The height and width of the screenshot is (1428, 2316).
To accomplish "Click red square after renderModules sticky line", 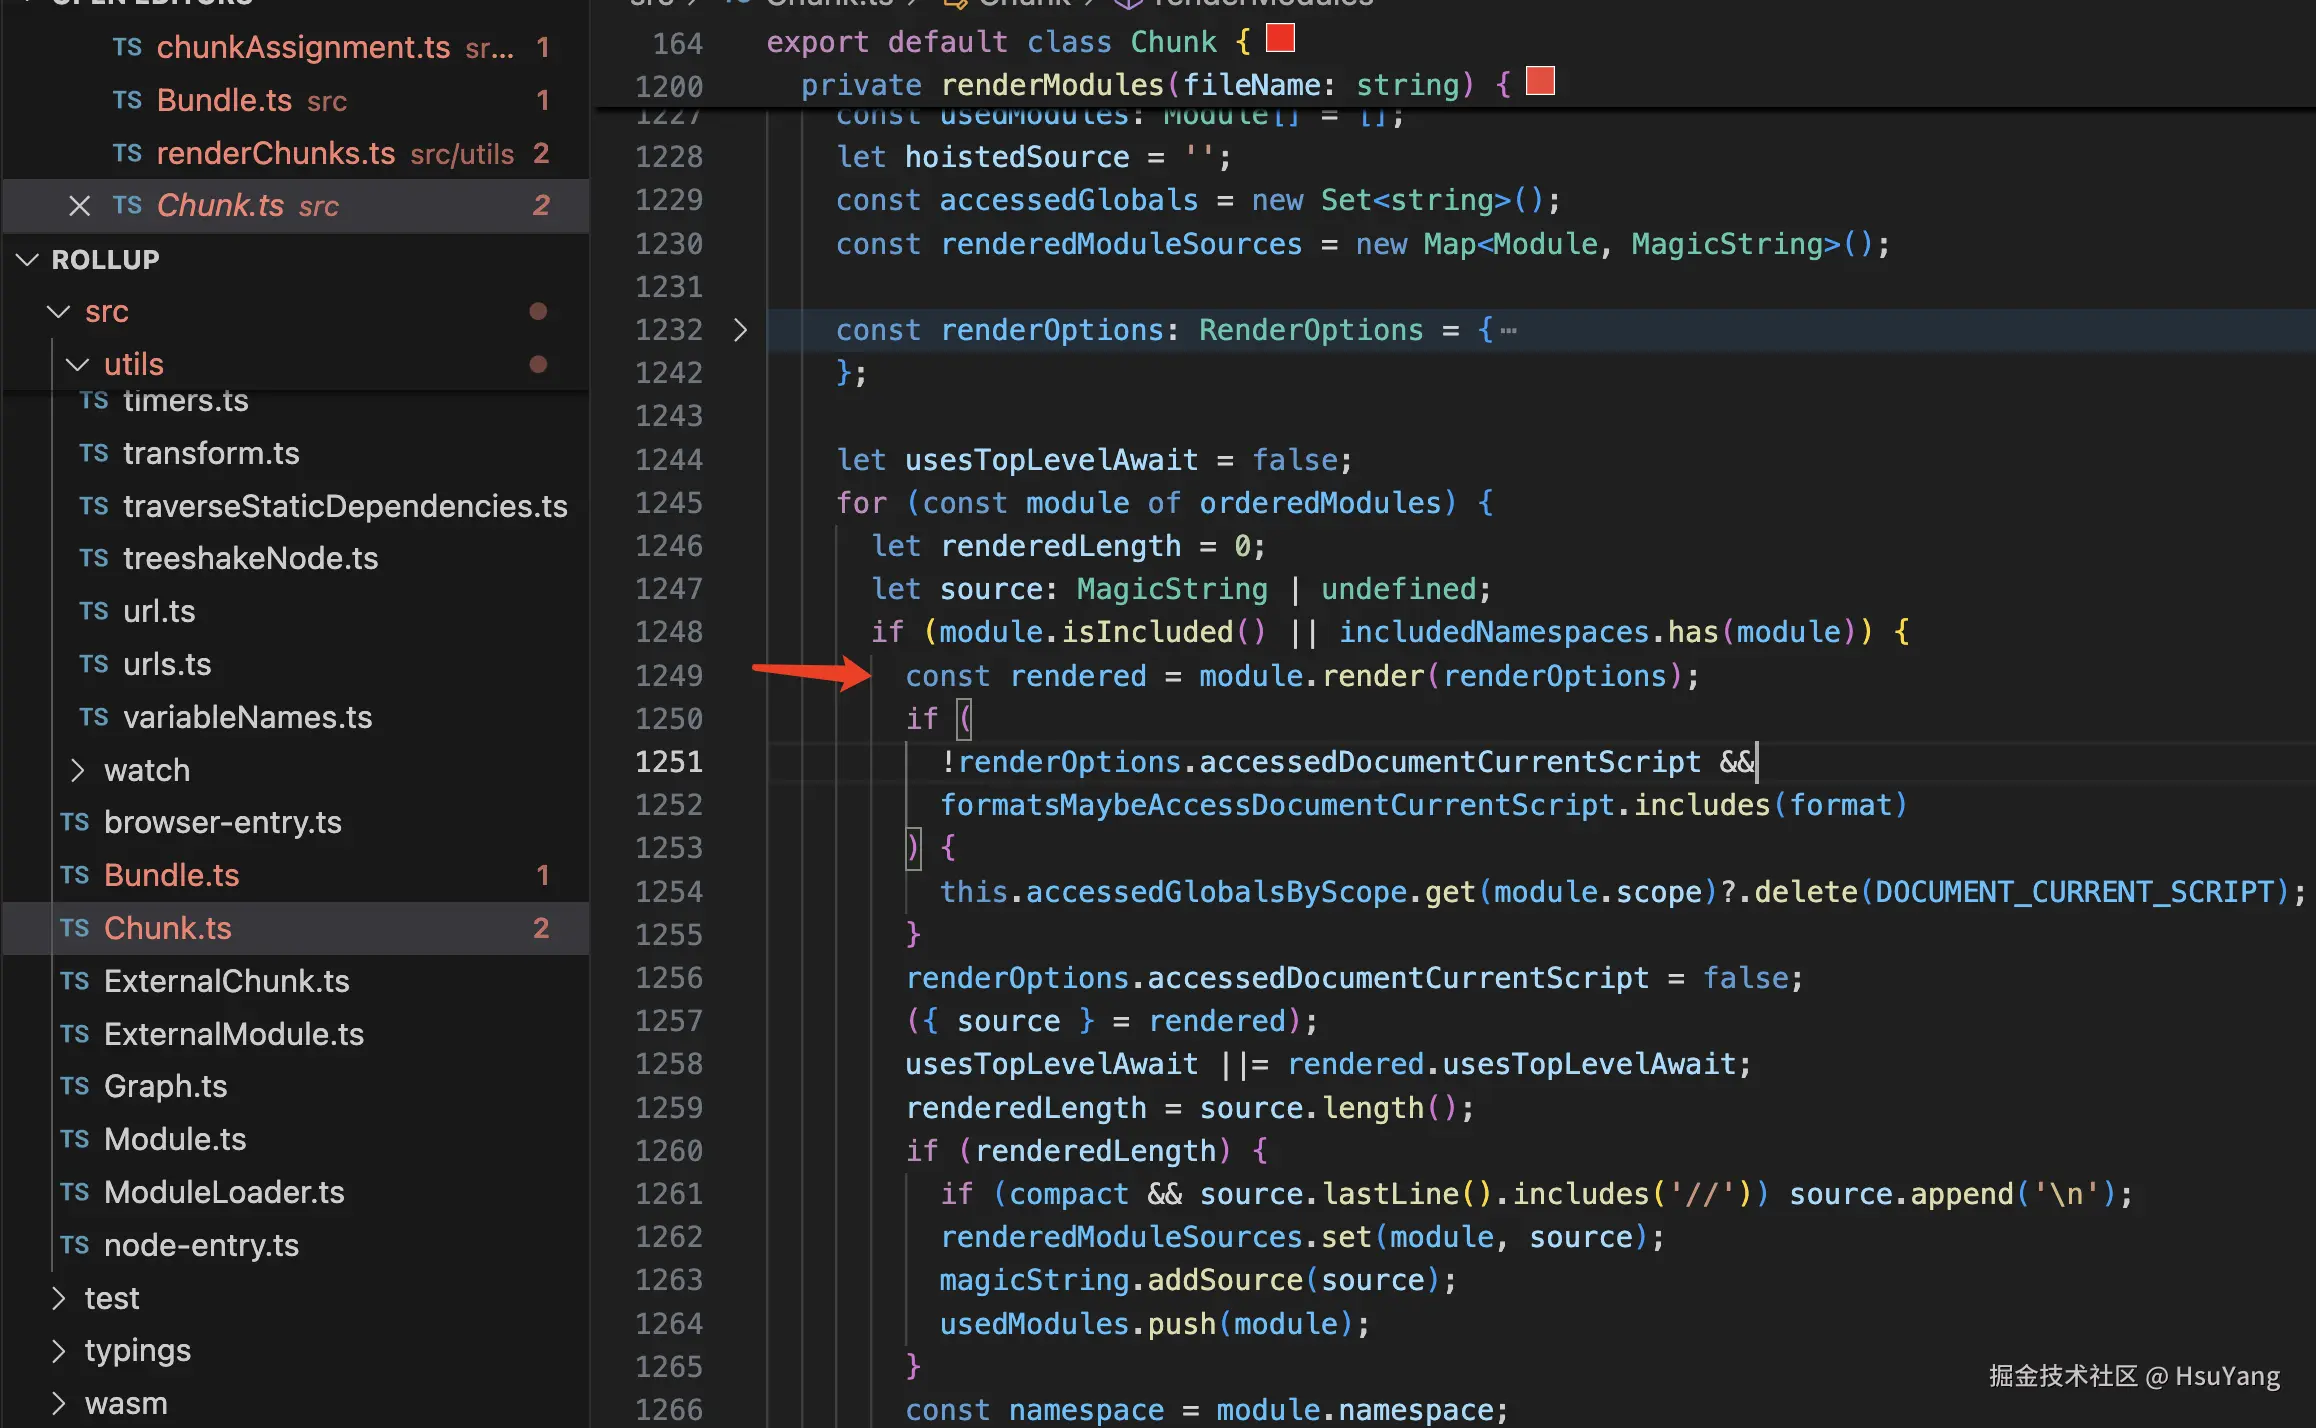I will point(1540,81).
